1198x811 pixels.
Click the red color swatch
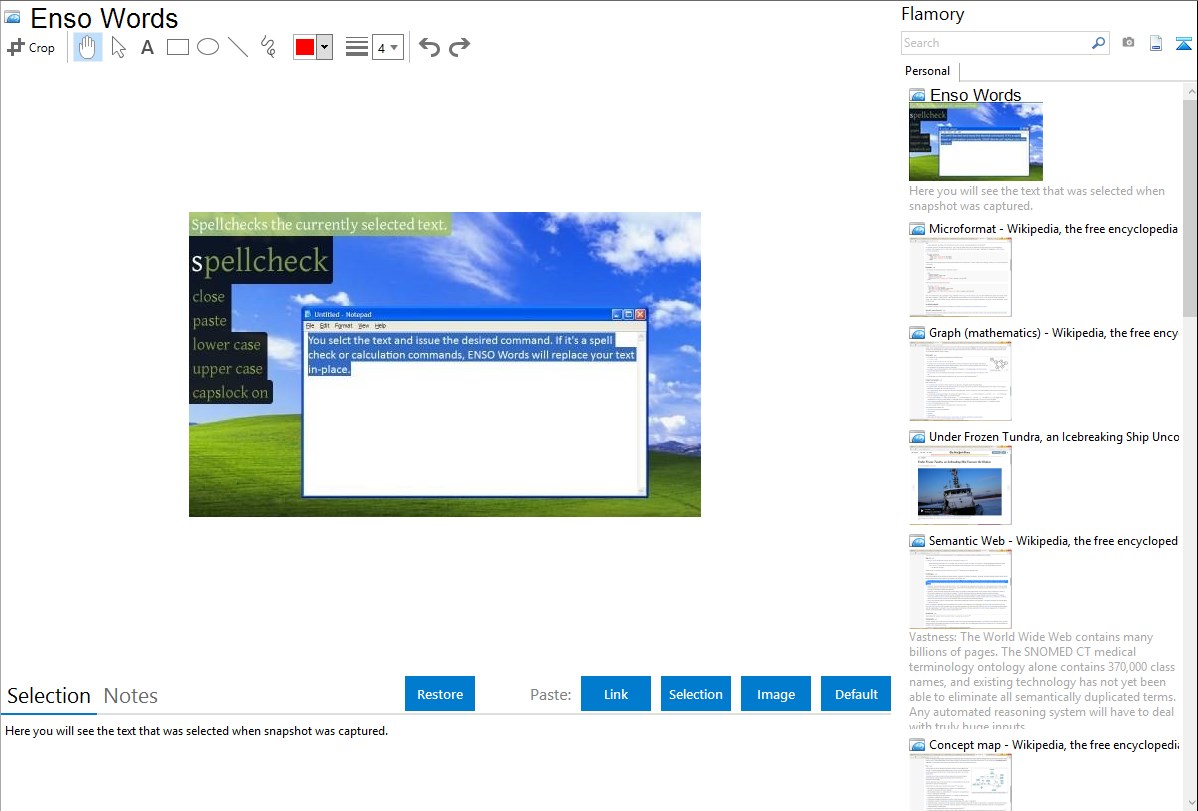[x=305, y=47]
